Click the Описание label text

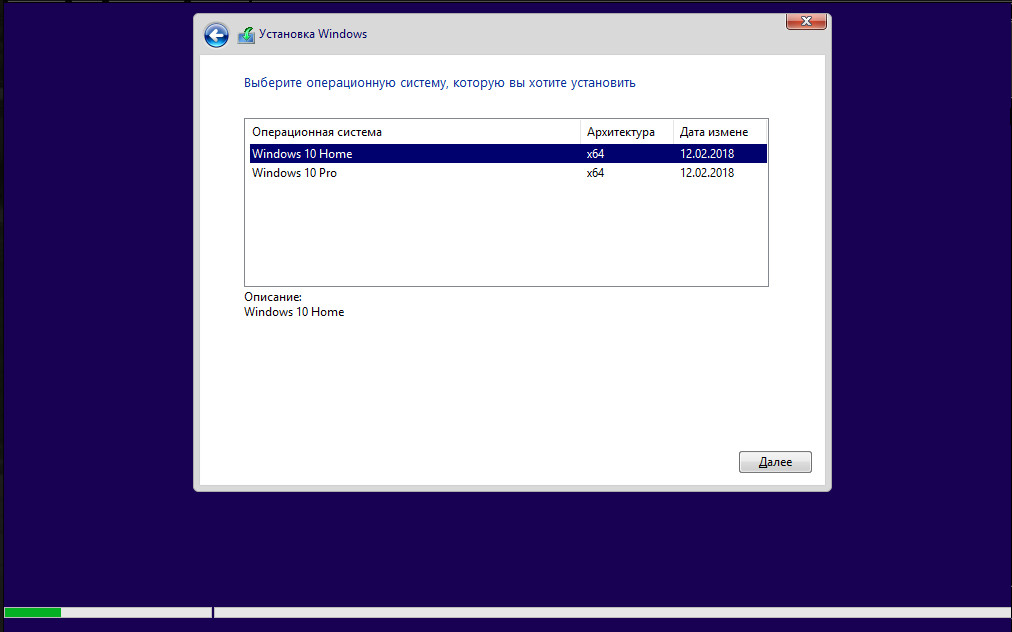273,298
